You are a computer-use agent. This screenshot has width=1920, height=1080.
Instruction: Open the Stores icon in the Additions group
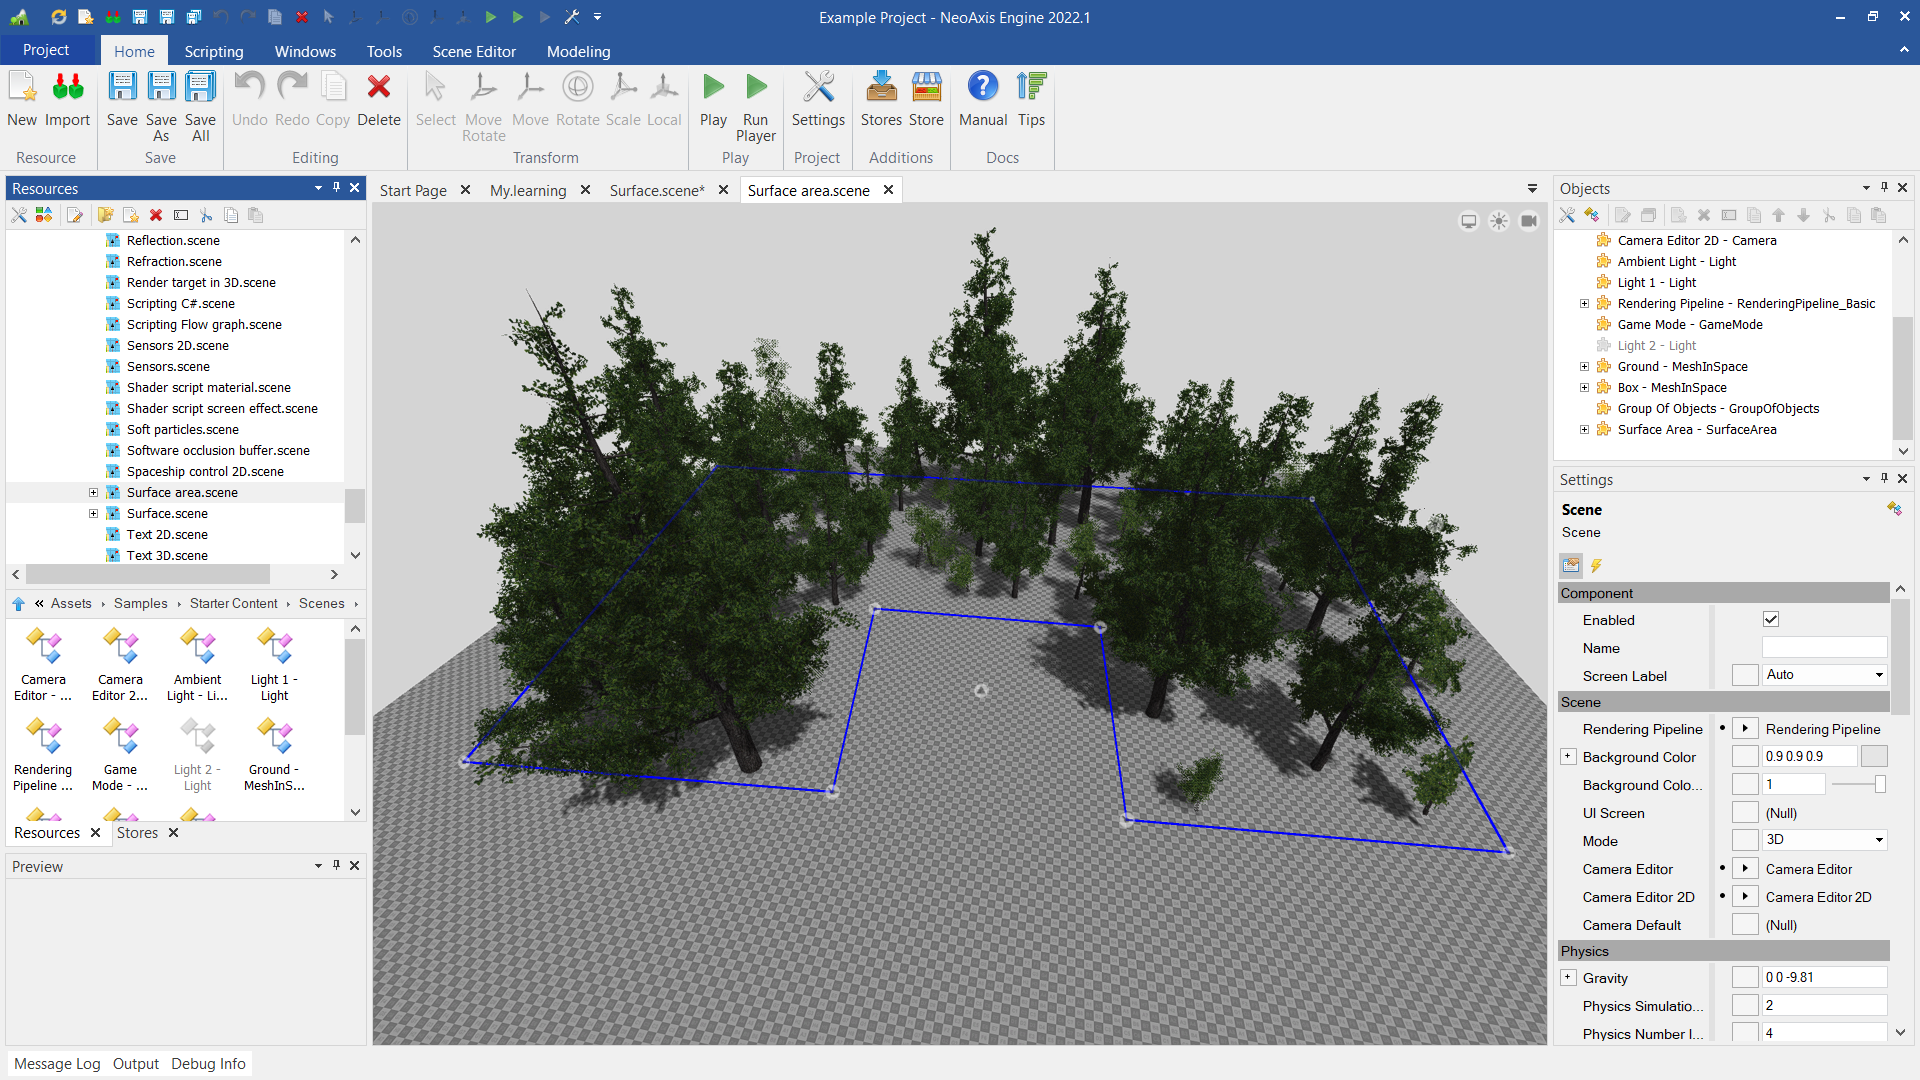tap(881, 88)
